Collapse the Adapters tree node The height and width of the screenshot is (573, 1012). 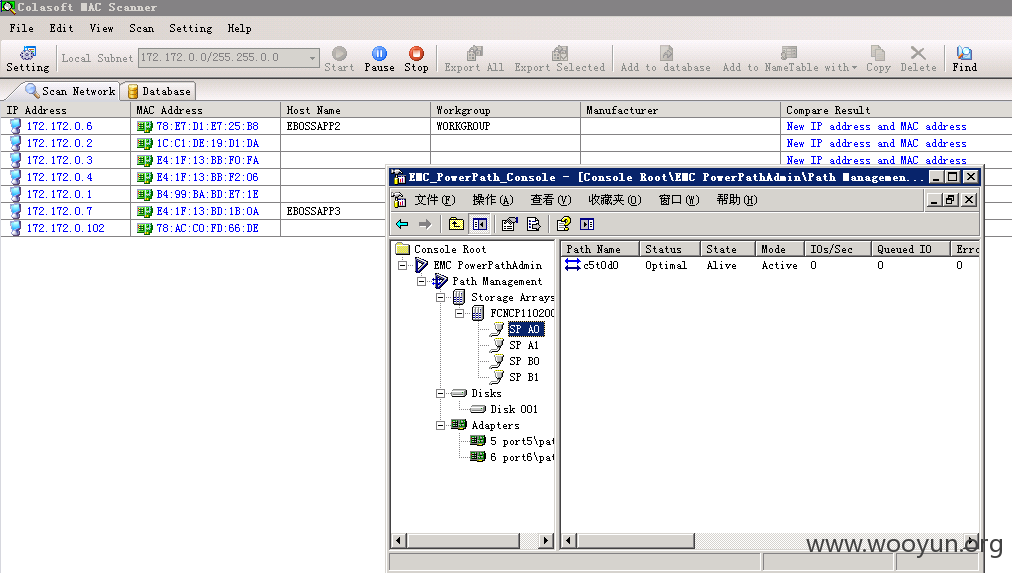(440, 425)
